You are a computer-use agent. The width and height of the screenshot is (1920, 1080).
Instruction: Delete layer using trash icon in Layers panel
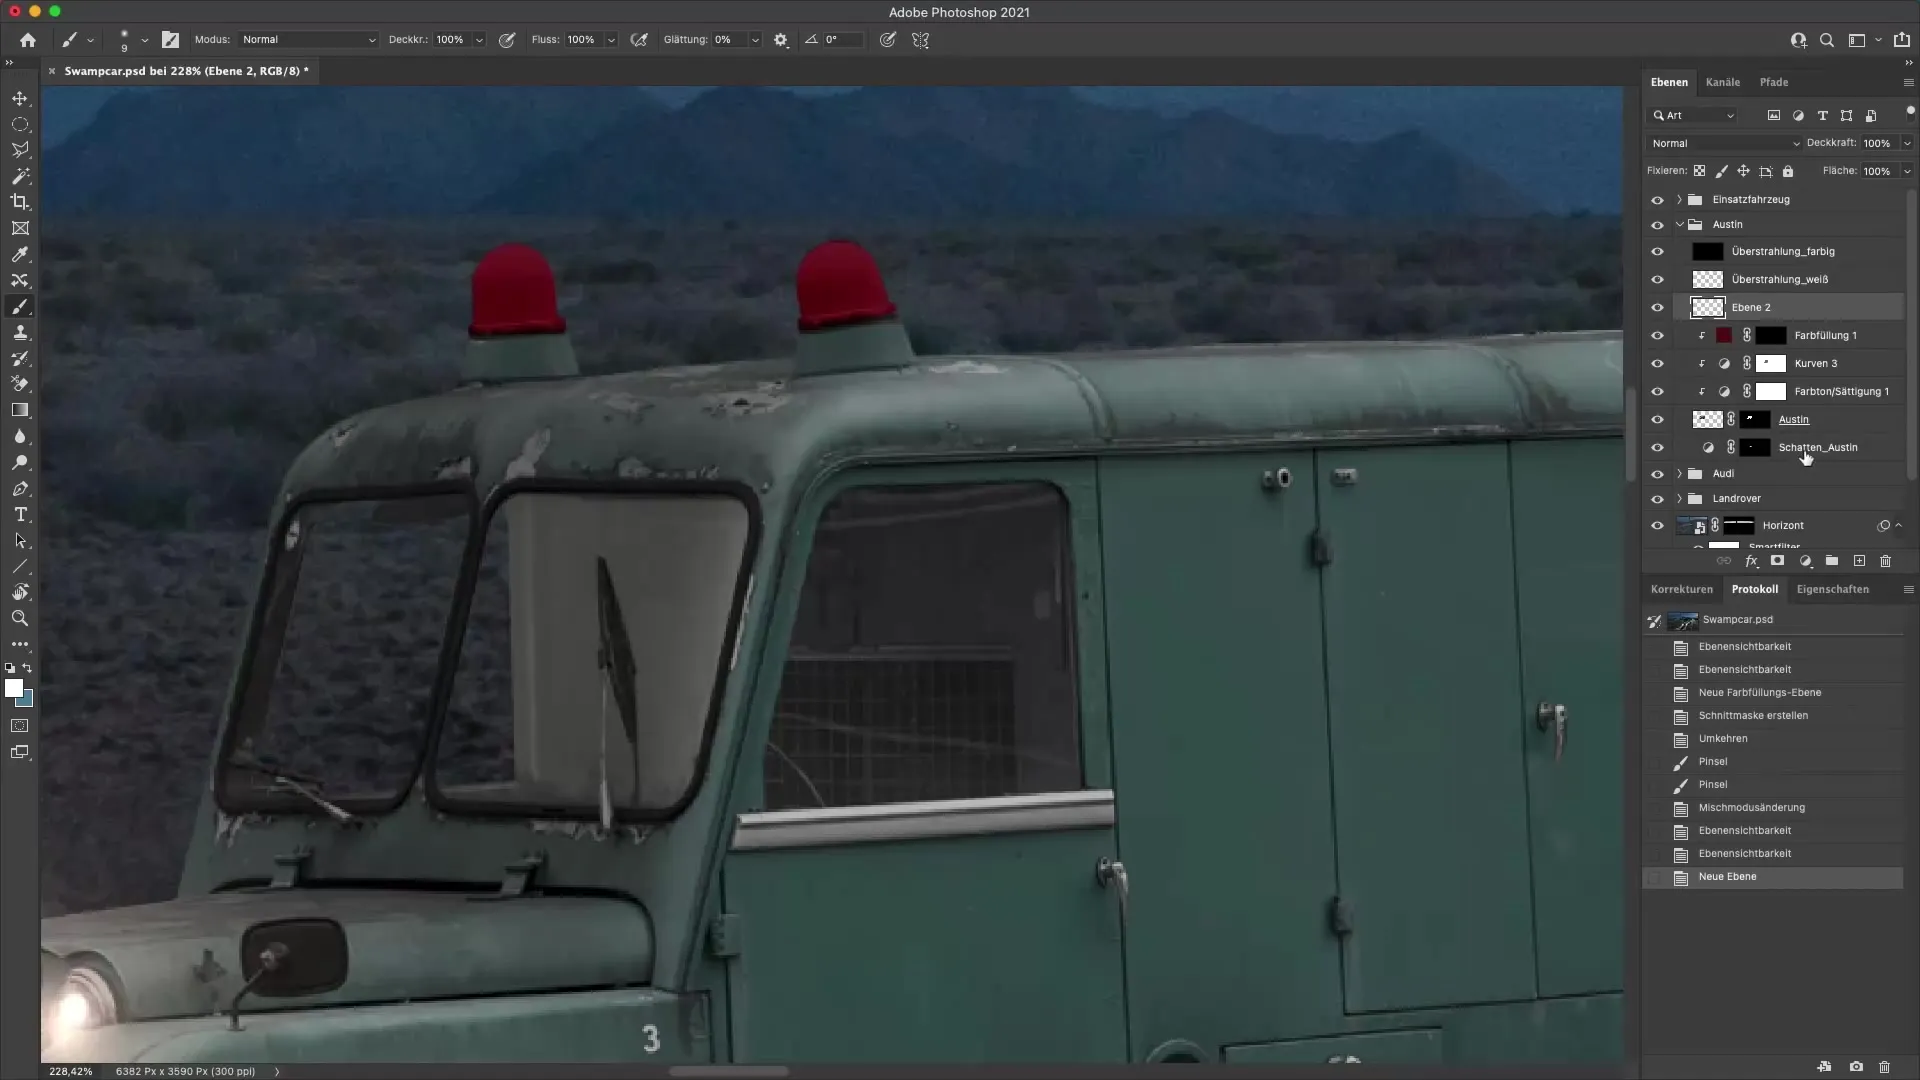1885,562
